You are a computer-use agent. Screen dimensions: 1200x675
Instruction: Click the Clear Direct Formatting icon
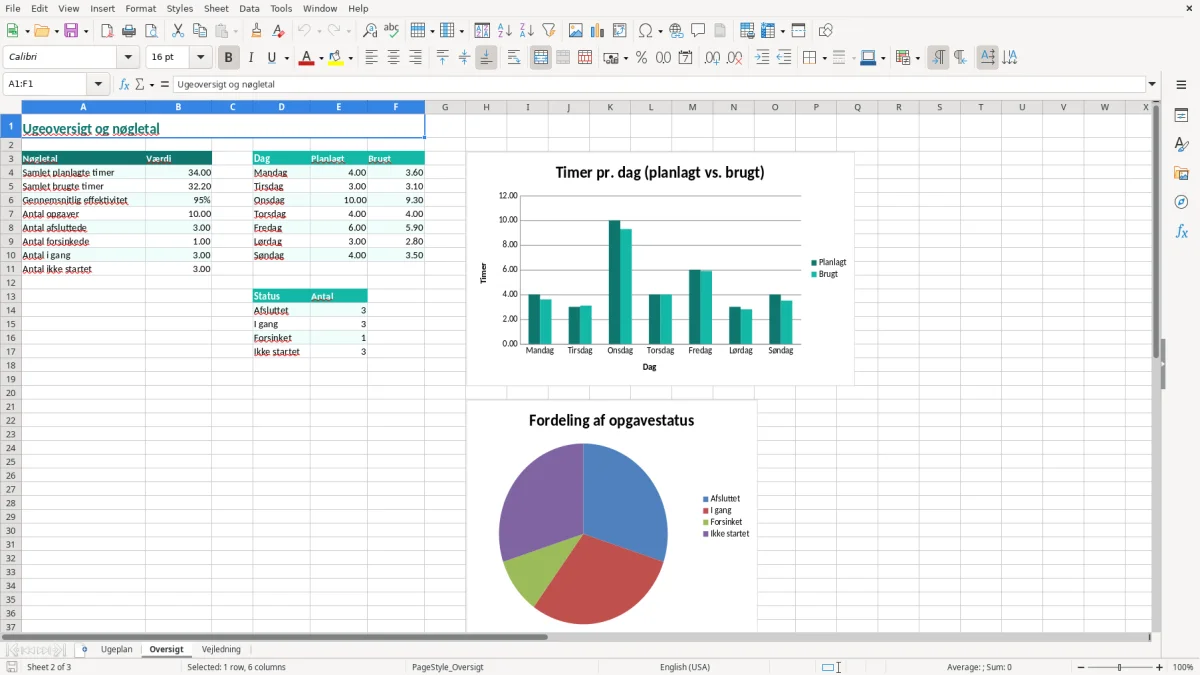coord(279,31)
